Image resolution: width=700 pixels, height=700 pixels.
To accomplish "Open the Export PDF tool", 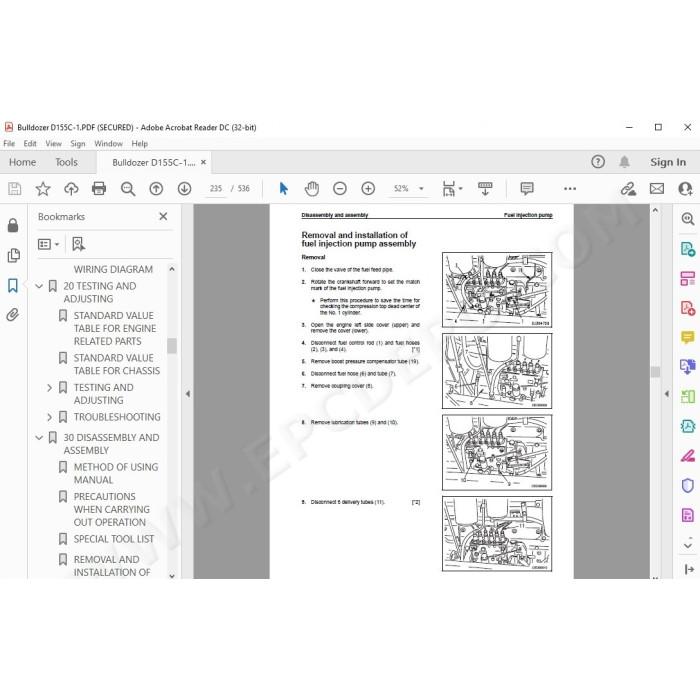I will (x=688, y=249).
